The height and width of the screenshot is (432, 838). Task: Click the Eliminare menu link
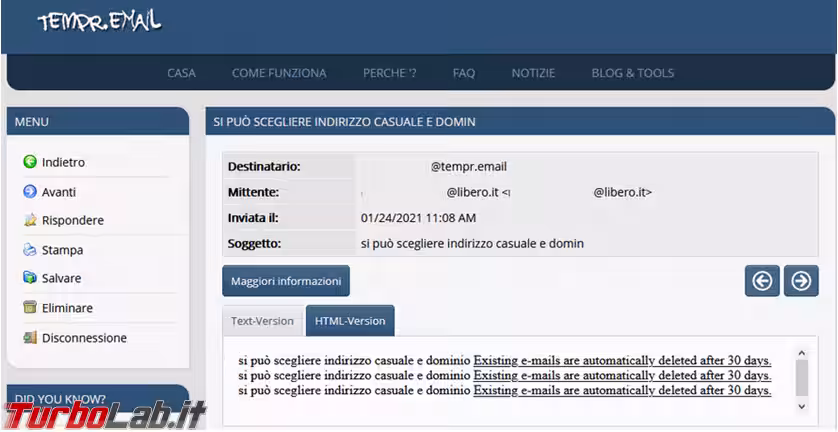67,308
